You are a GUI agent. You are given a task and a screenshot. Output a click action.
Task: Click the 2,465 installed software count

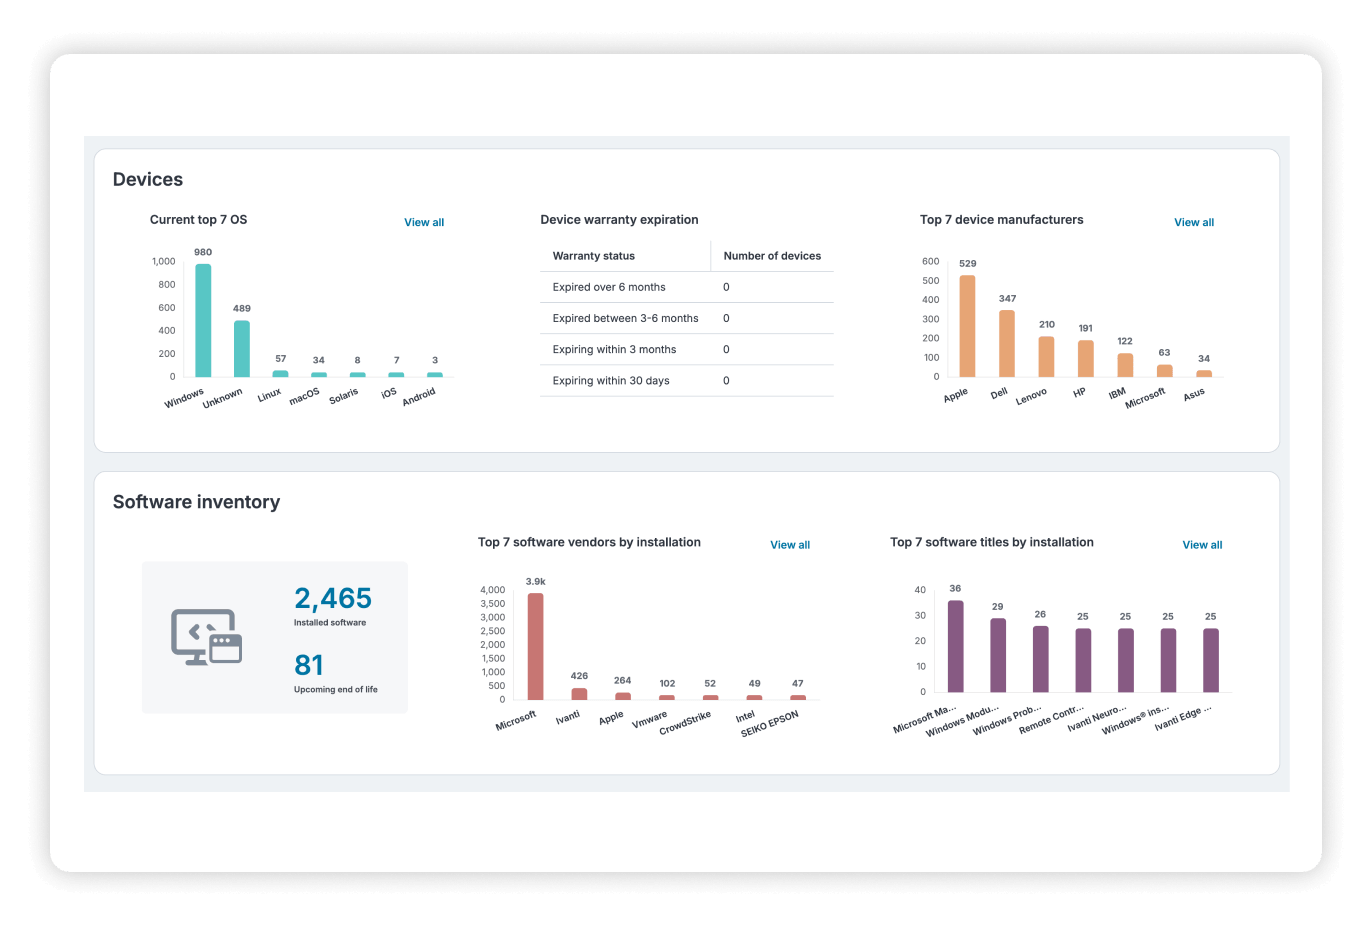[x=333, y=598]
